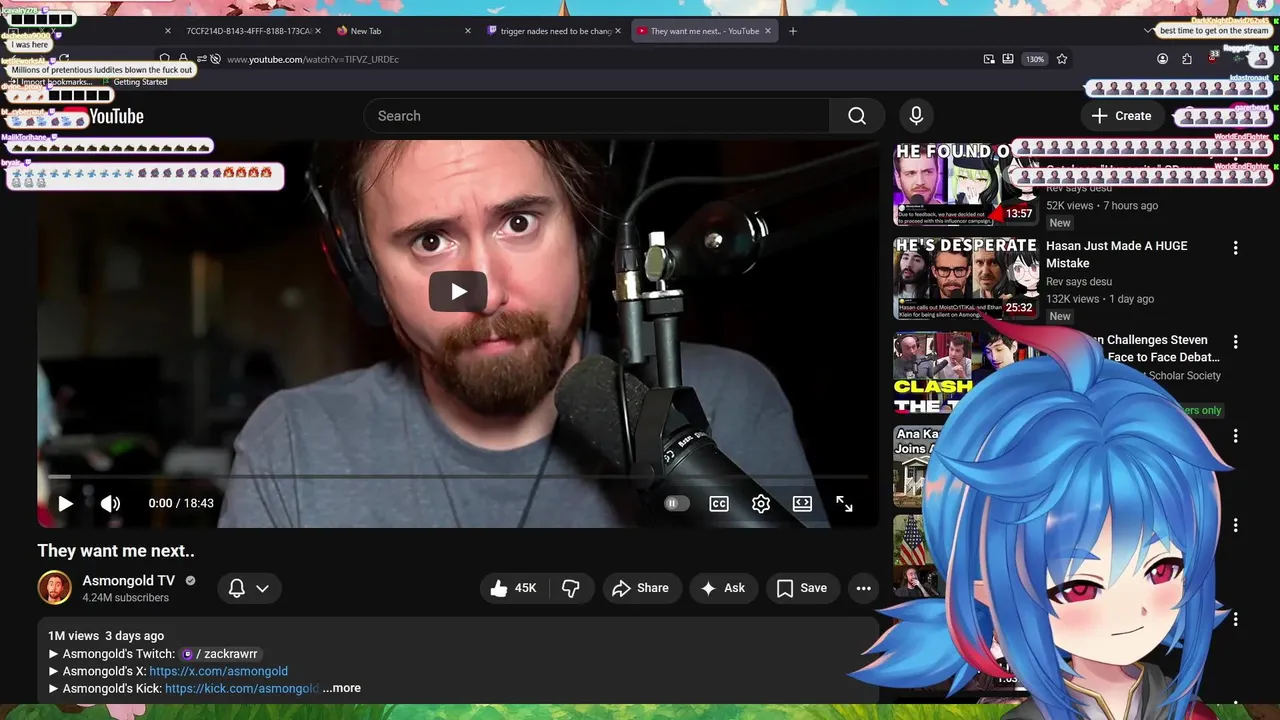Open Hasan Just Made A HUGE Mistake title
Viewport: 1280px width, 720px height.
(1117, 254)
